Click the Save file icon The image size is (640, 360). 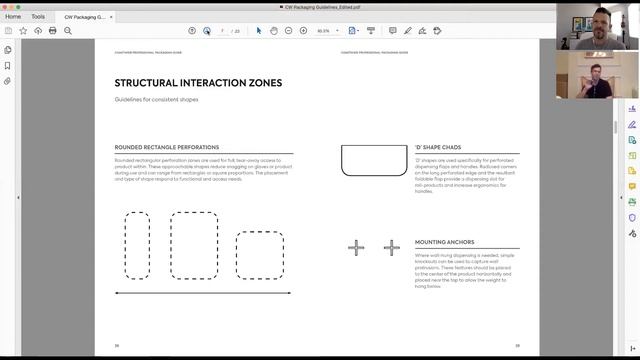click(8, 31)
